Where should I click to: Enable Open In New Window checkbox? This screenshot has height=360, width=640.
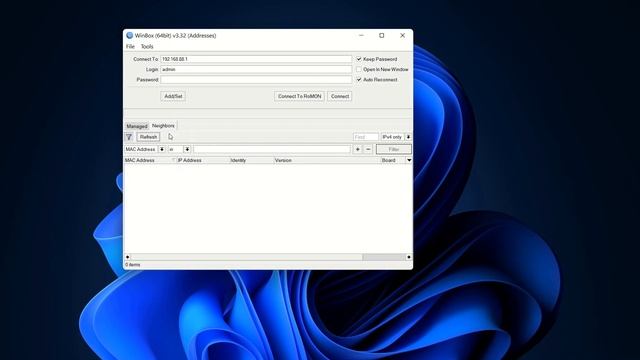tap(359, 69)
